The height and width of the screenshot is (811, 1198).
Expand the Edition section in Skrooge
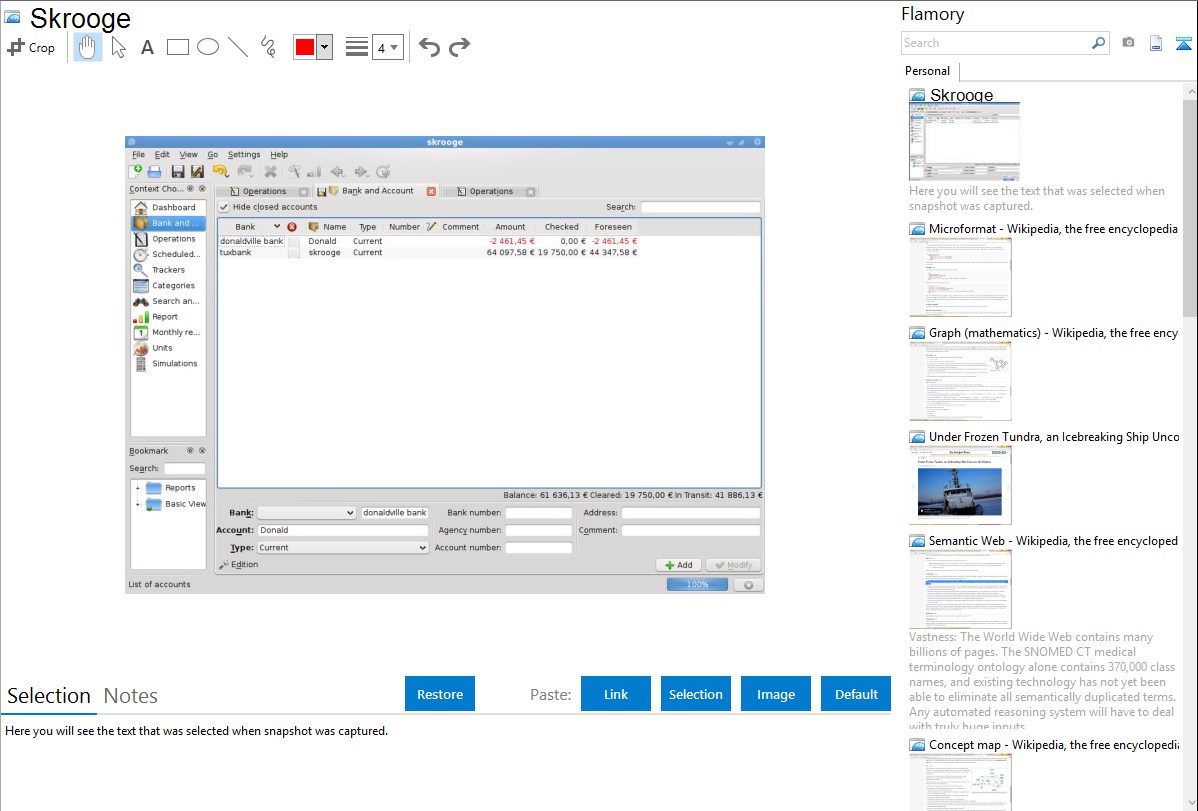pyautogui.click(x=238, y=565)
